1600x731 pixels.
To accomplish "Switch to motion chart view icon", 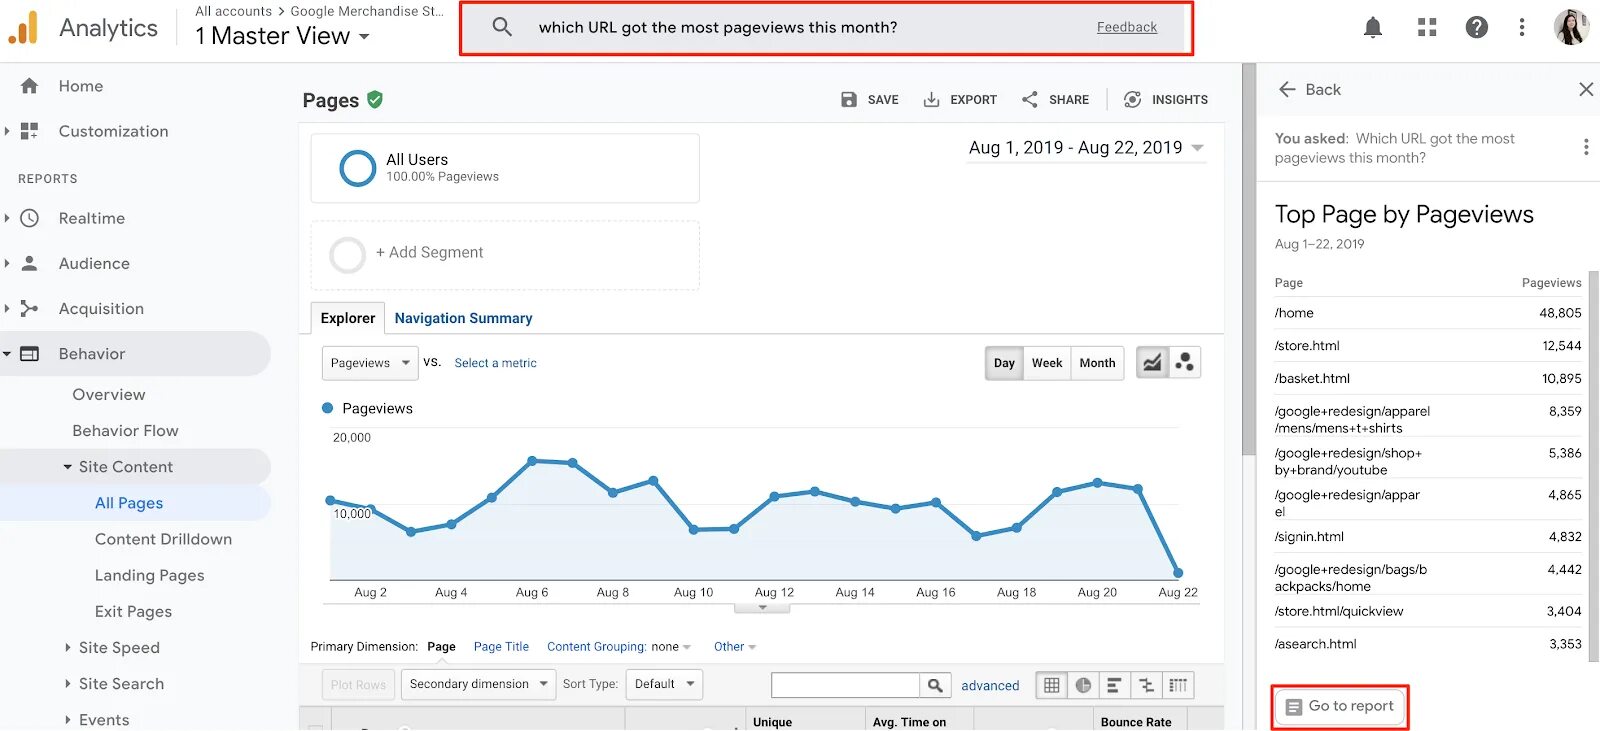I will 1185,363.
